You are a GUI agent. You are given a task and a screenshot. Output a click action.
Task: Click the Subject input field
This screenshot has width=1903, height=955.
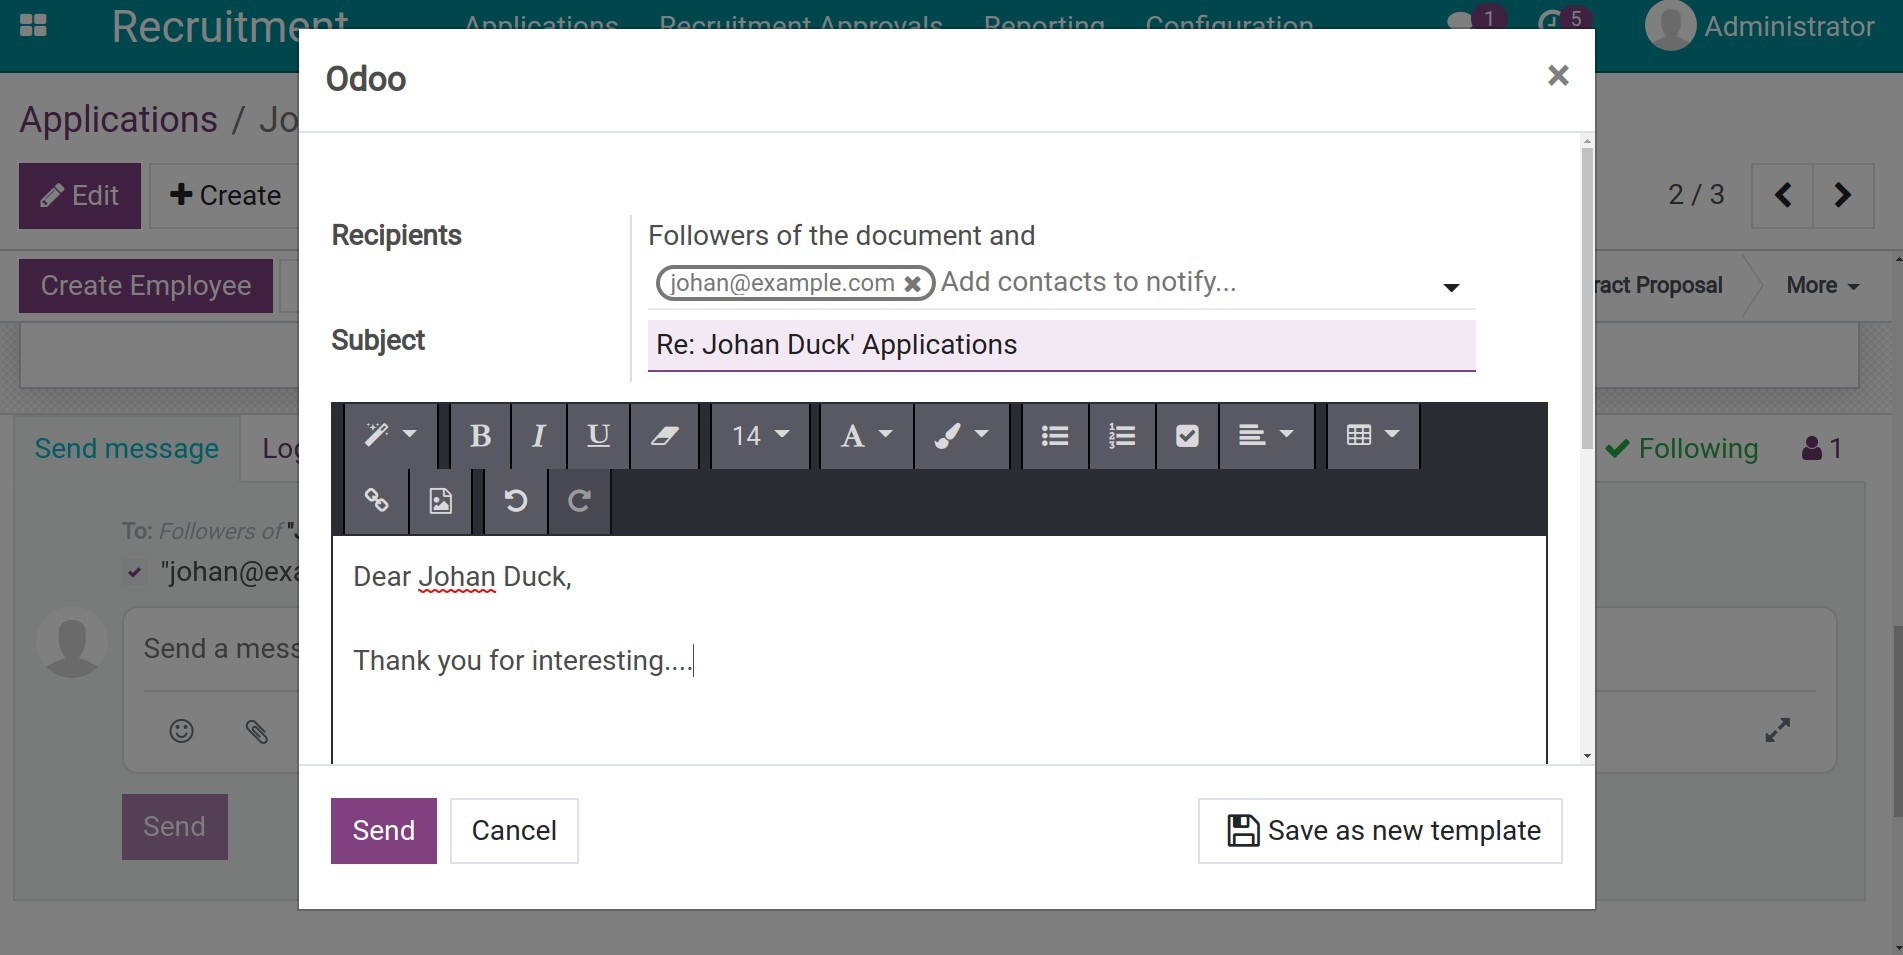click(1060, 345)
